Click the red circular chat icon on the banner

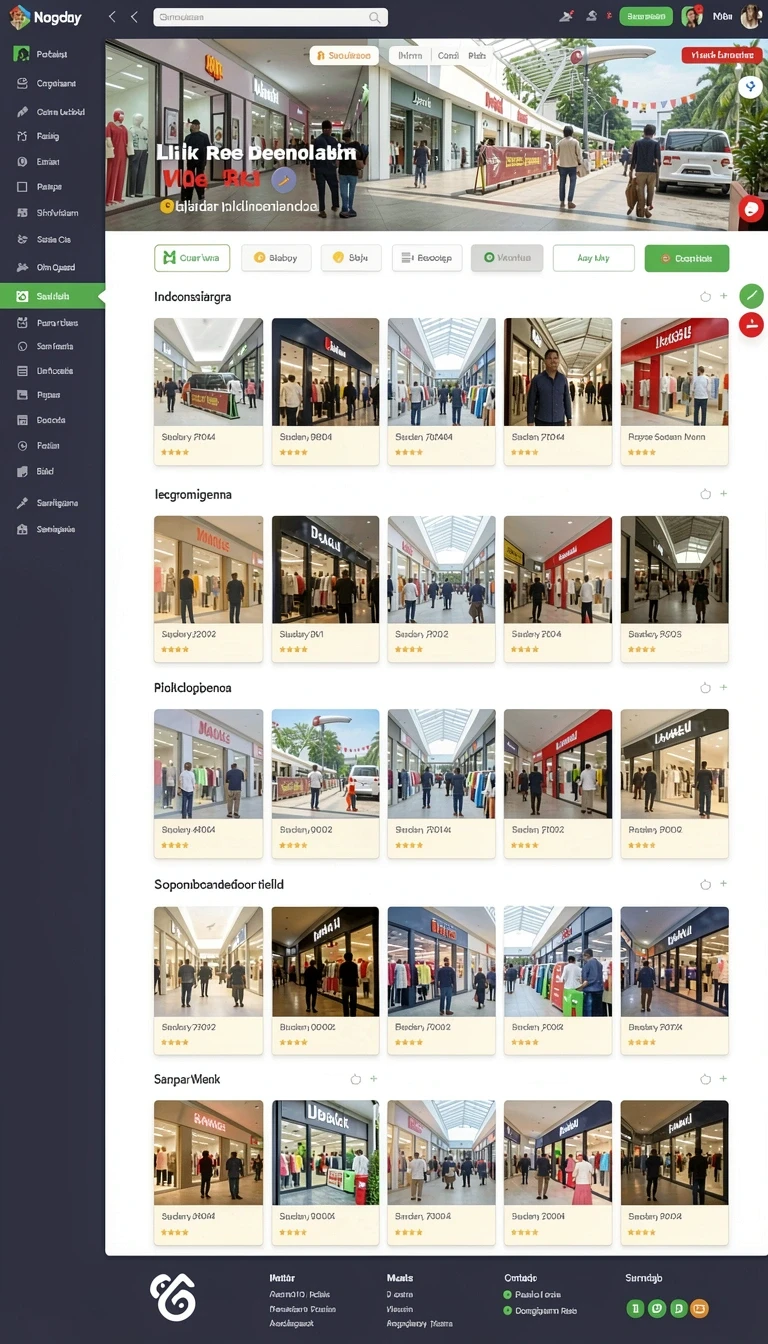[x=752, y=209]
